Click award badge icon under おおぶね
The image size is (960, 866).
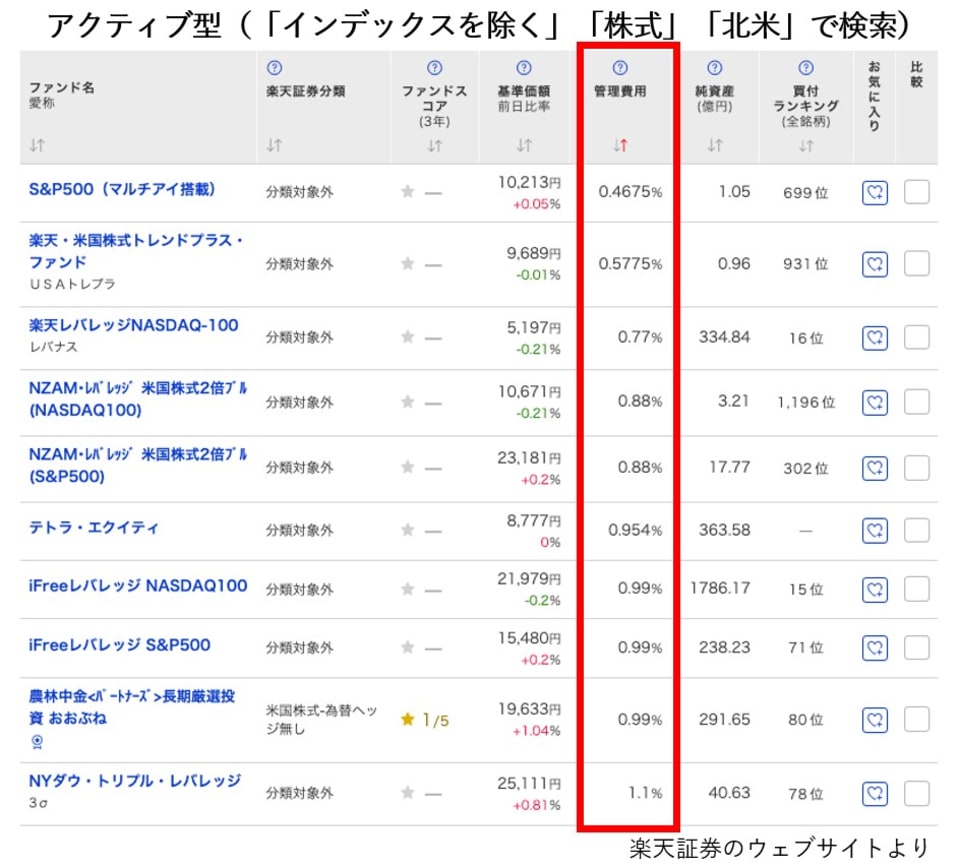pos(37,742)
